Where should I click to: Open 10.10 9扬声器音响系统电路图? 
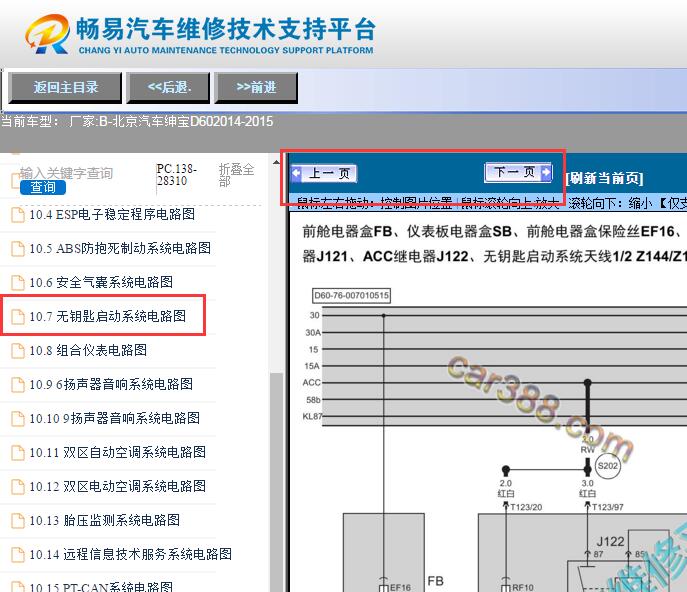[x=115, y=418]
